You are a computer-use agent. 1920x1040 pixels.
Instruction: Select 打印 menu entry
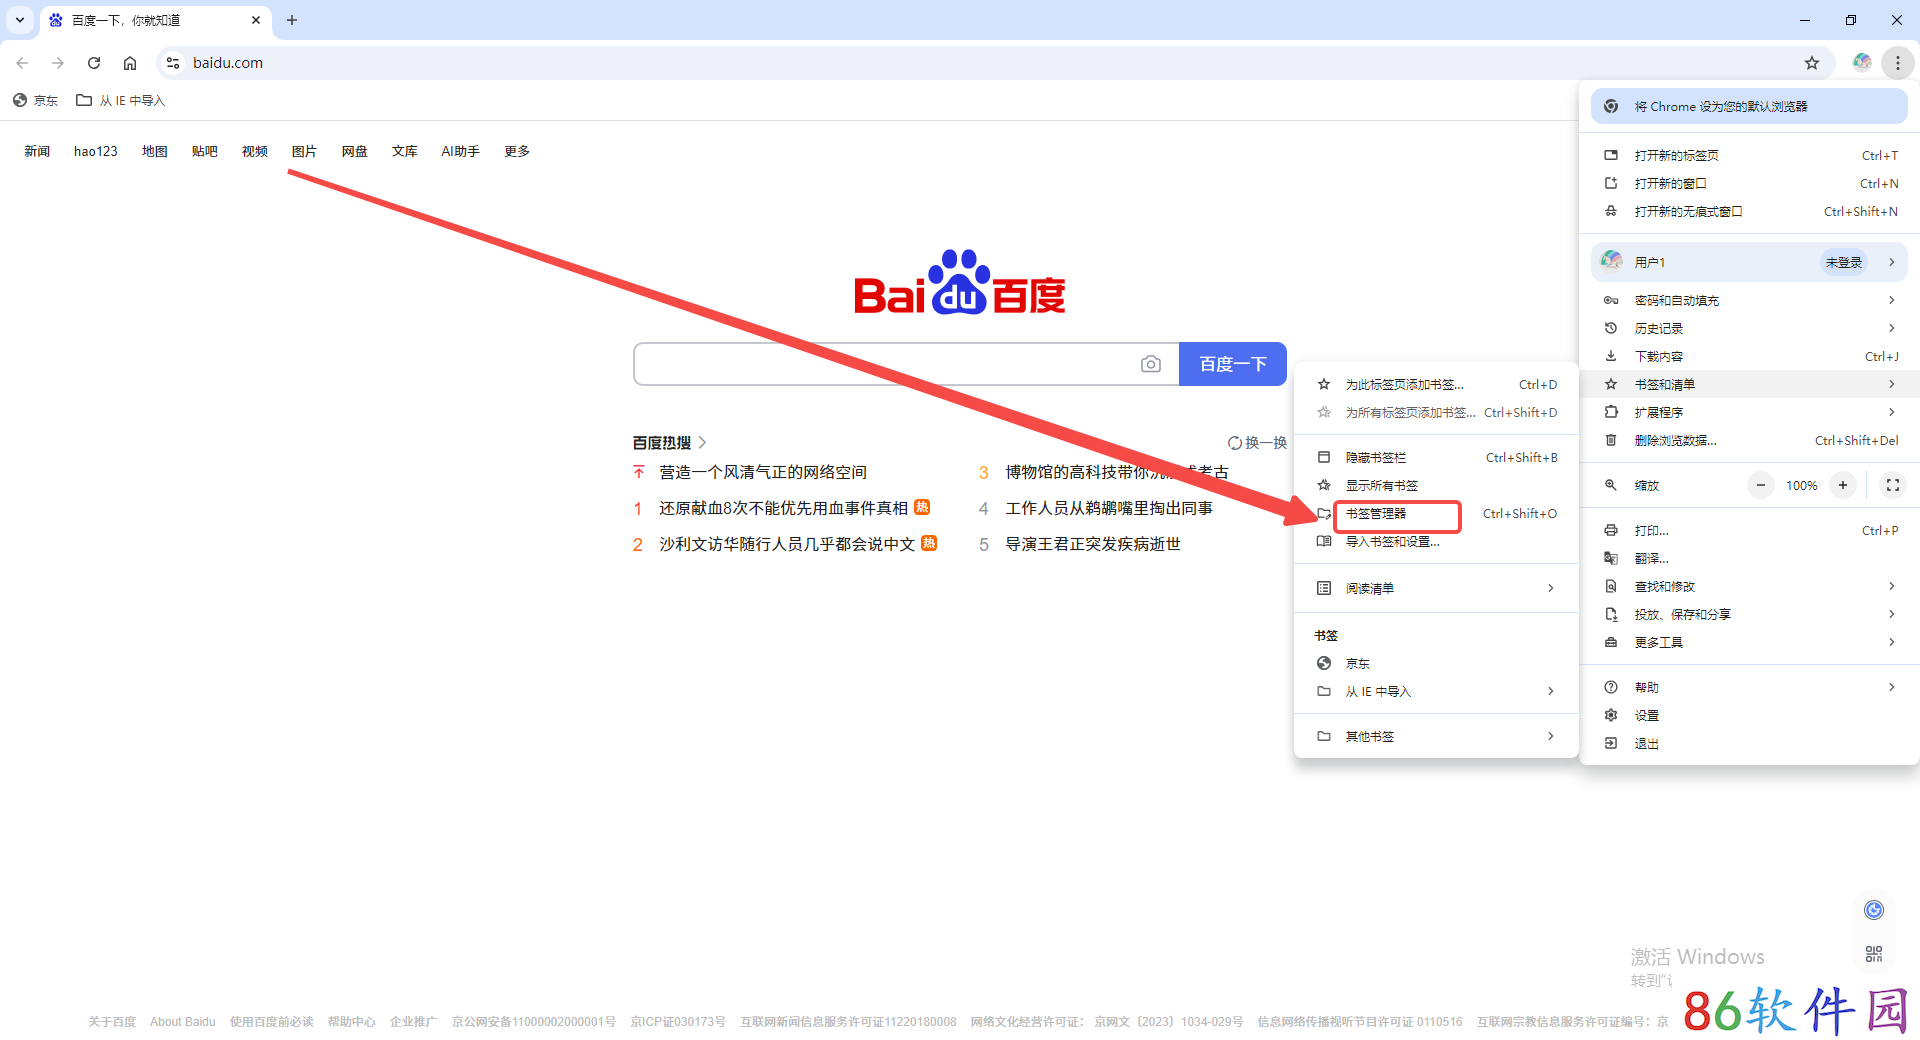point(1749,530)
